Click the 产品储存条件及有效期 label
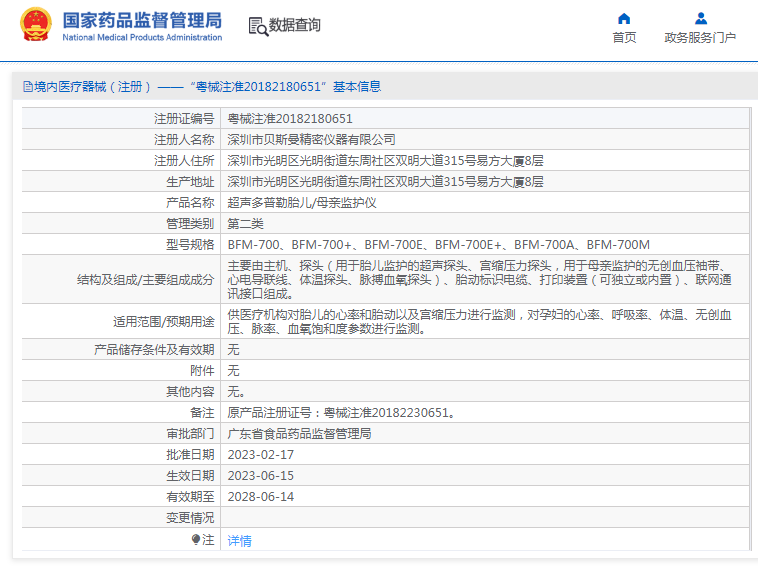The height and width of the screenshot is (570, 758). click(x=154, y=350)
